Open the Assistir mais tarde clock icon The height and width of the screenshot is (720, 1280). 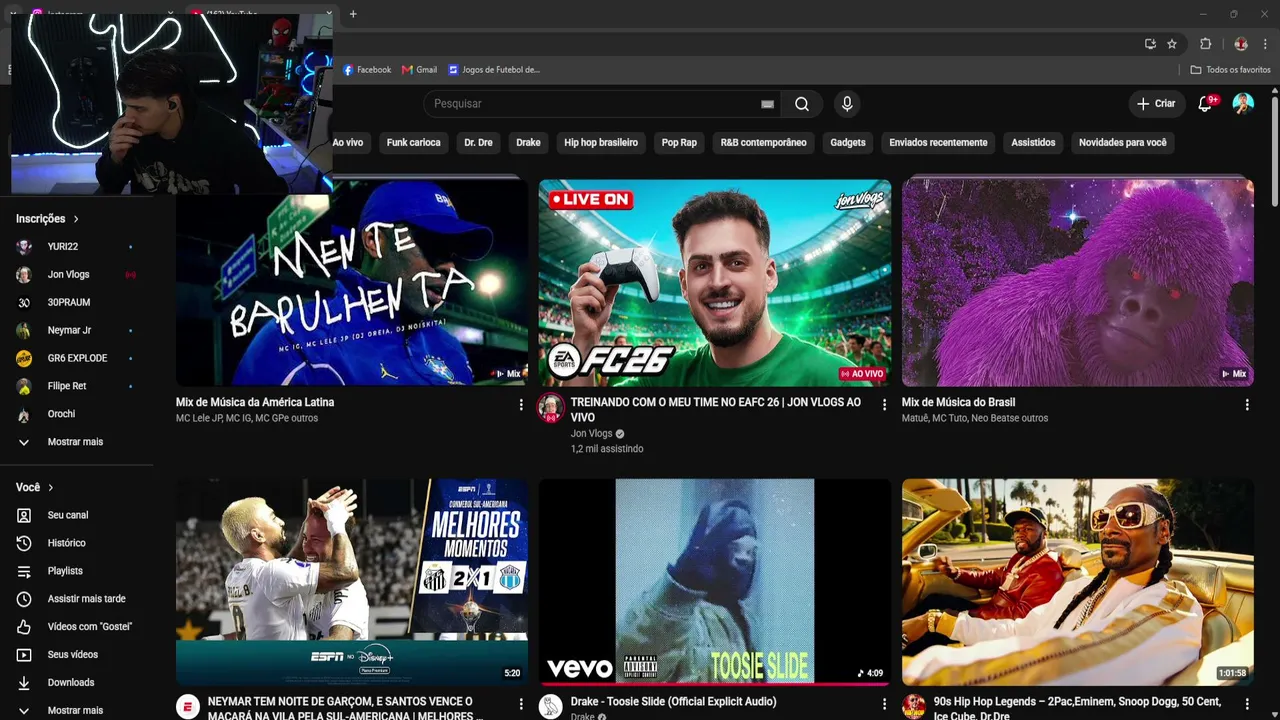click(x=24, y=599)
